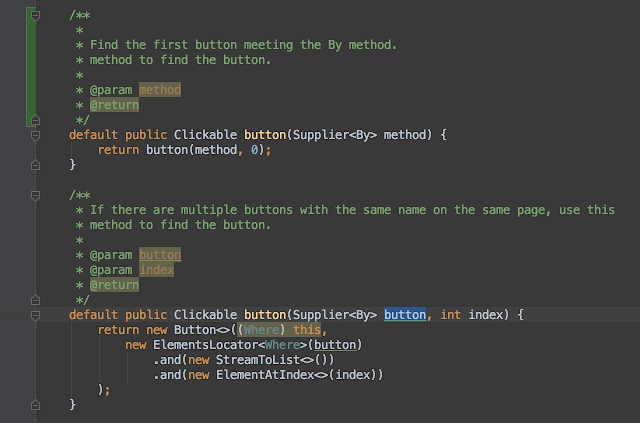
Task: Fold the button(Supplier<By> button, int index) method
Action: 36,315
